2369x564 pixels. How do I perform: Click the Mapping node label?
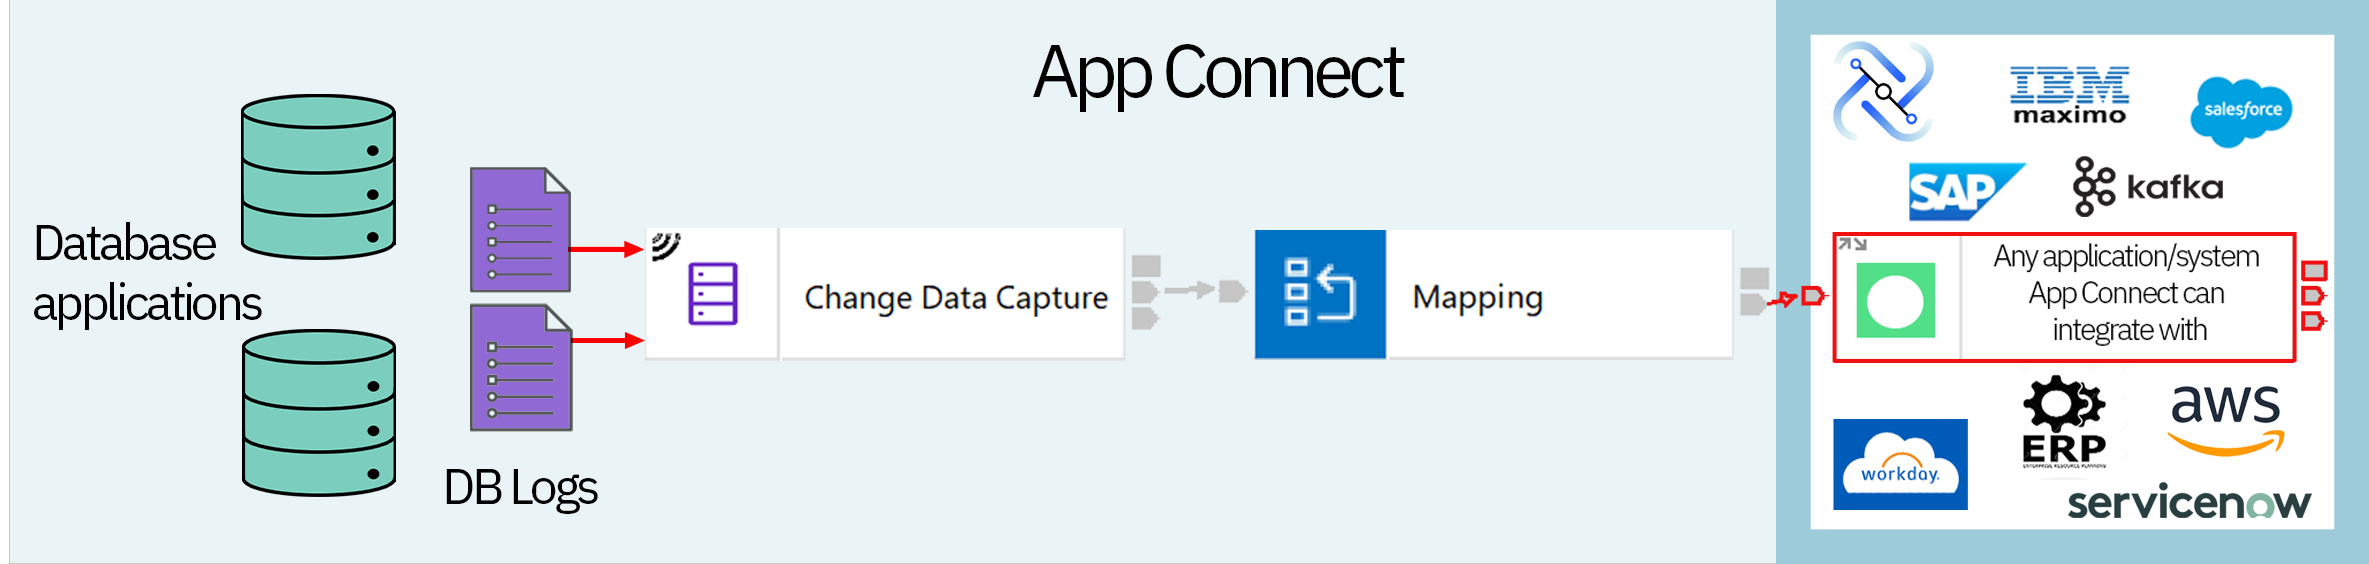[x=1477, y=297]
